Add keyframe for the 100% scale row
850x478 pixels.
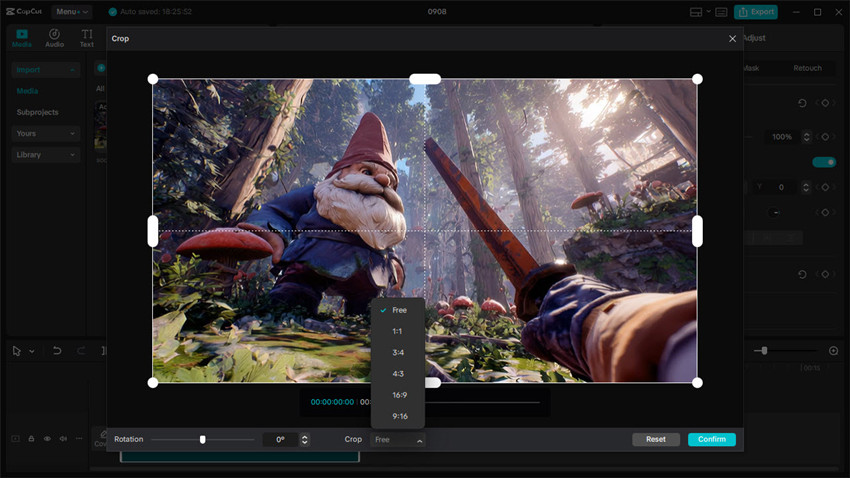point(825,137)
